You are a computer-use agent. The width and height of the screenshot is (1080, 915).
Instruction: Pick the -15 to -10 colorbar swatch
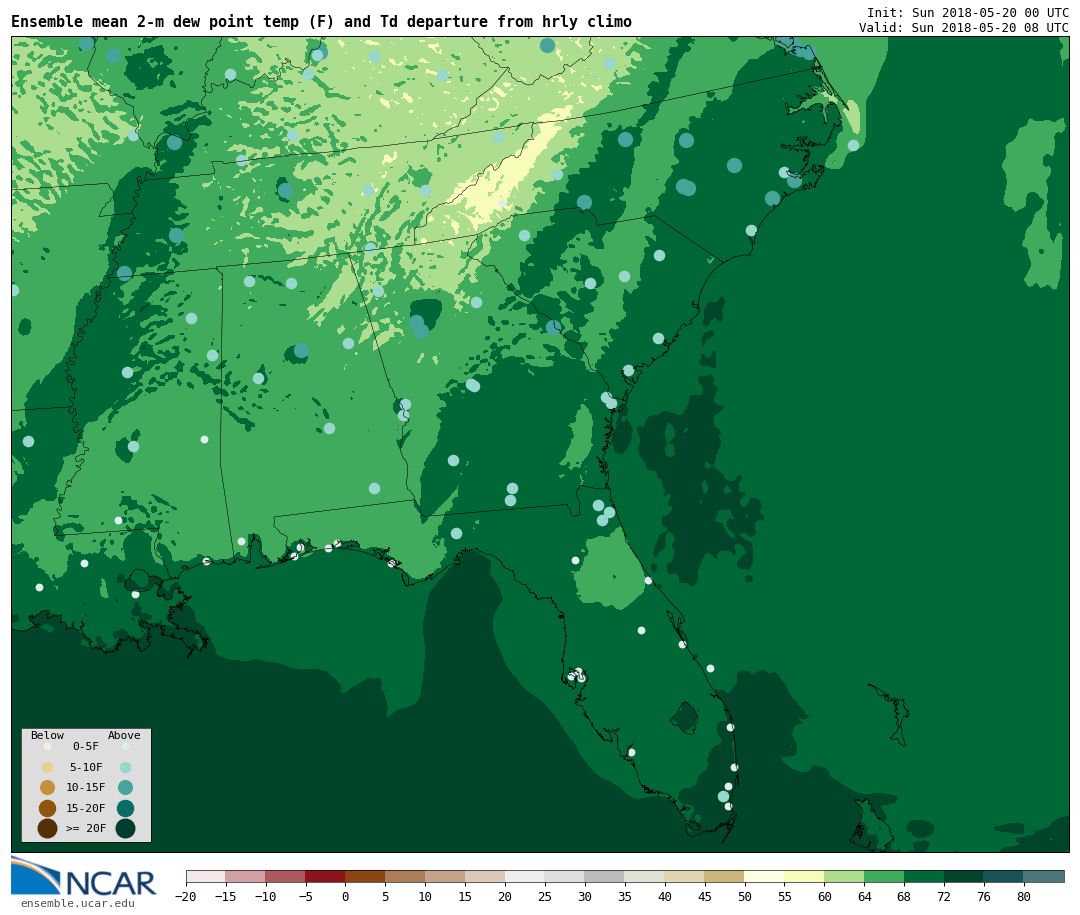(x=246, y=876)
